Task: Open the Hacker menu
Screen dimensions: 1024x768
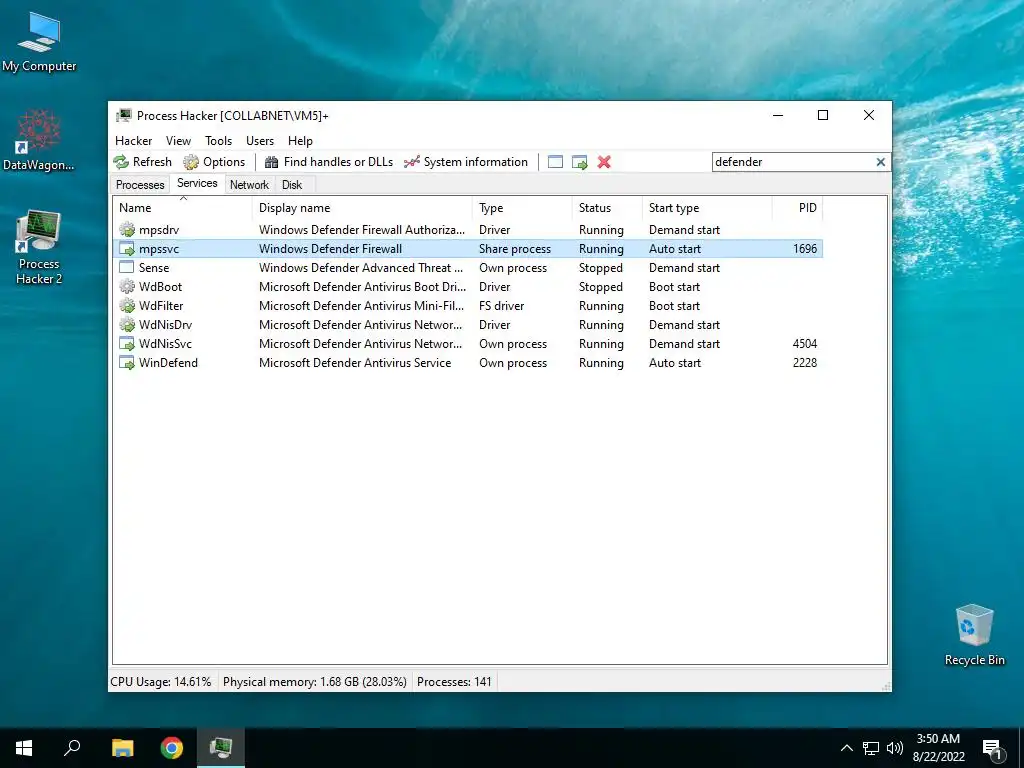Action: 133,140
